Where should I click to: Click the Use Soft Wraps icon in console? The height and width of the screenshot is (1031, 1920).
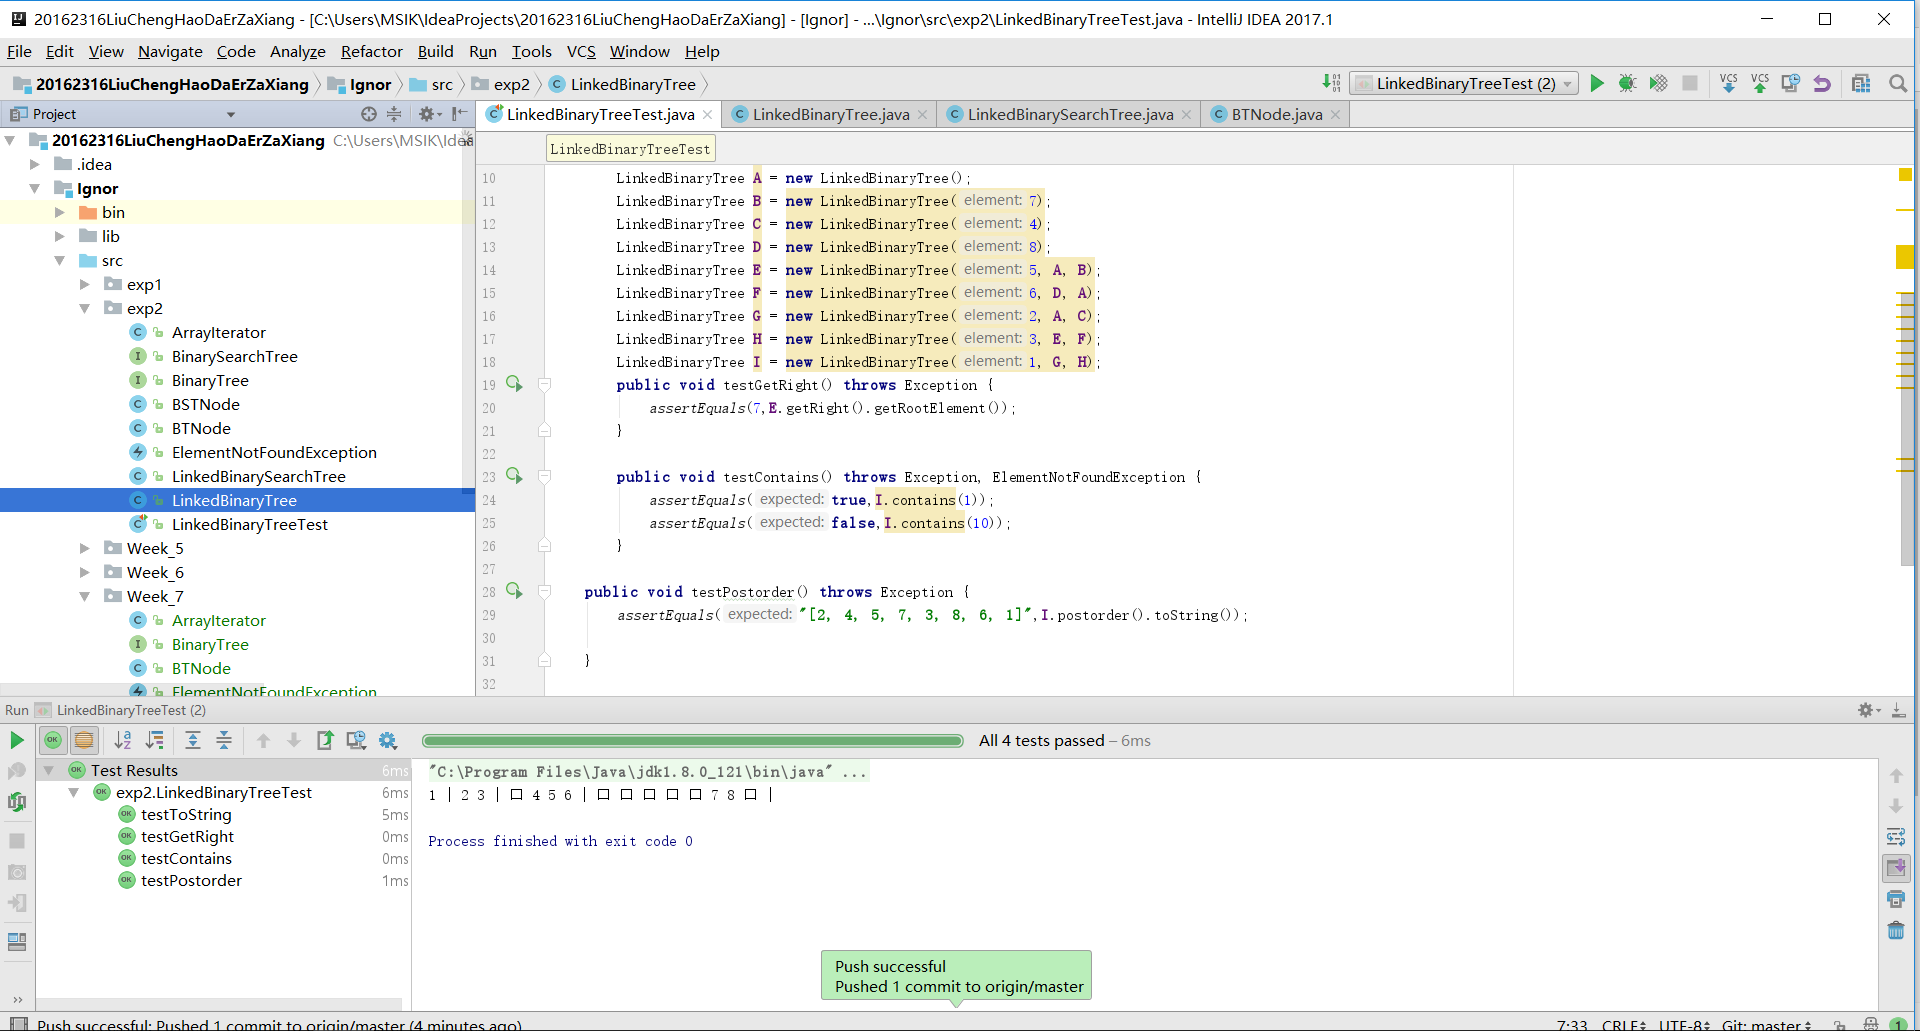click(x=1896, y=836)
